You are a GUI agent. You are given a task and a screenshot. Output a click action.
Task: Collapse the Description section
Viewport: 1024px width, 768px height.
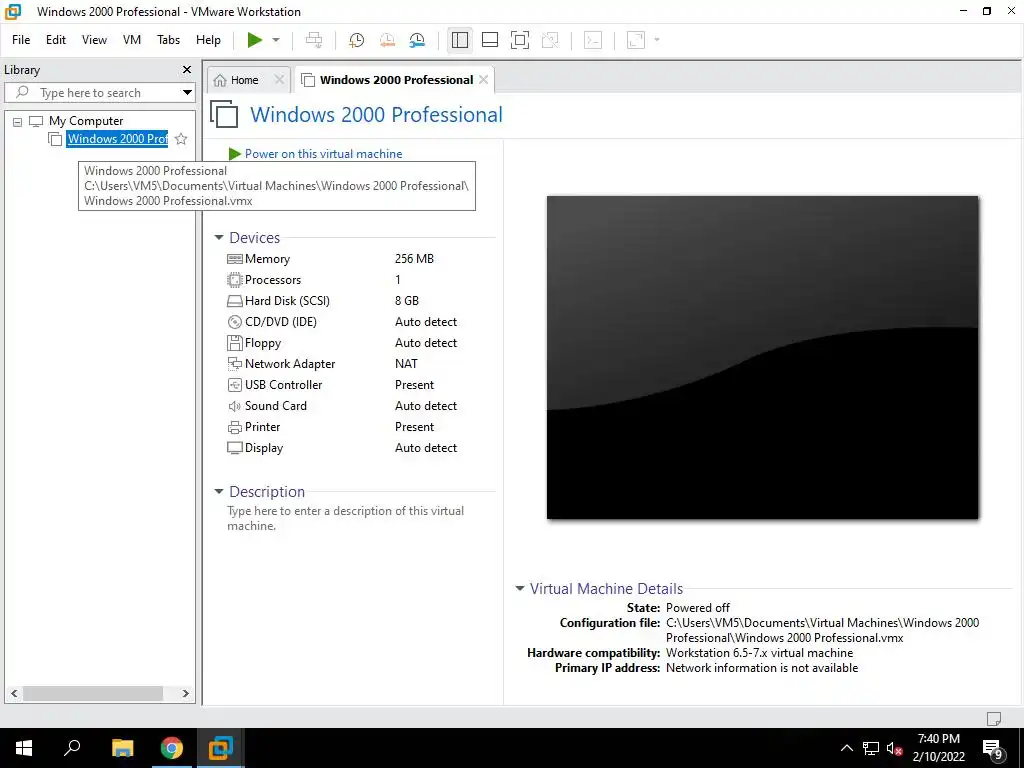coord(219,492)
